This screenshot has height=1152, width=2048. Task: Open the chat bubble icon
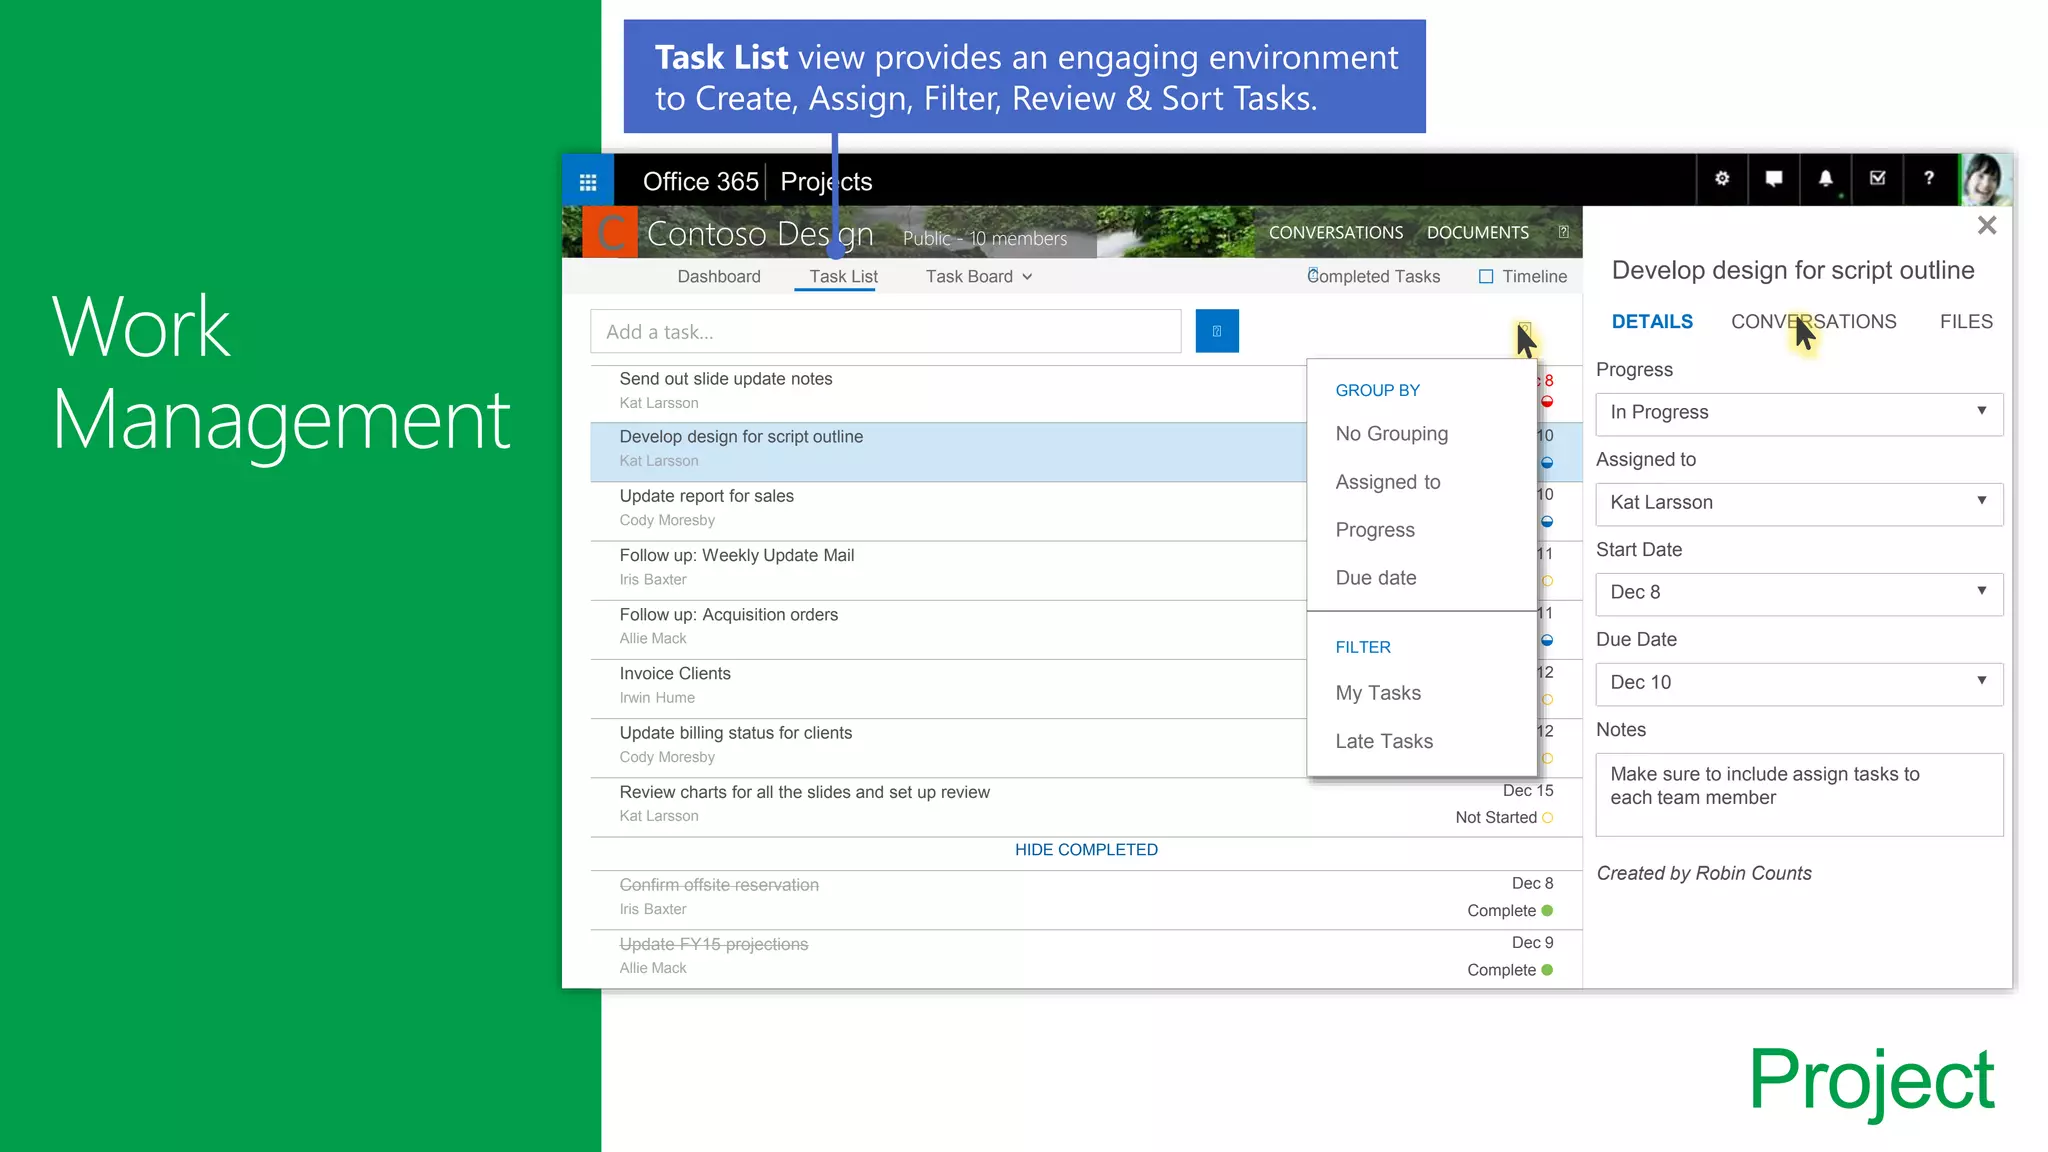tap(1774, 179)
